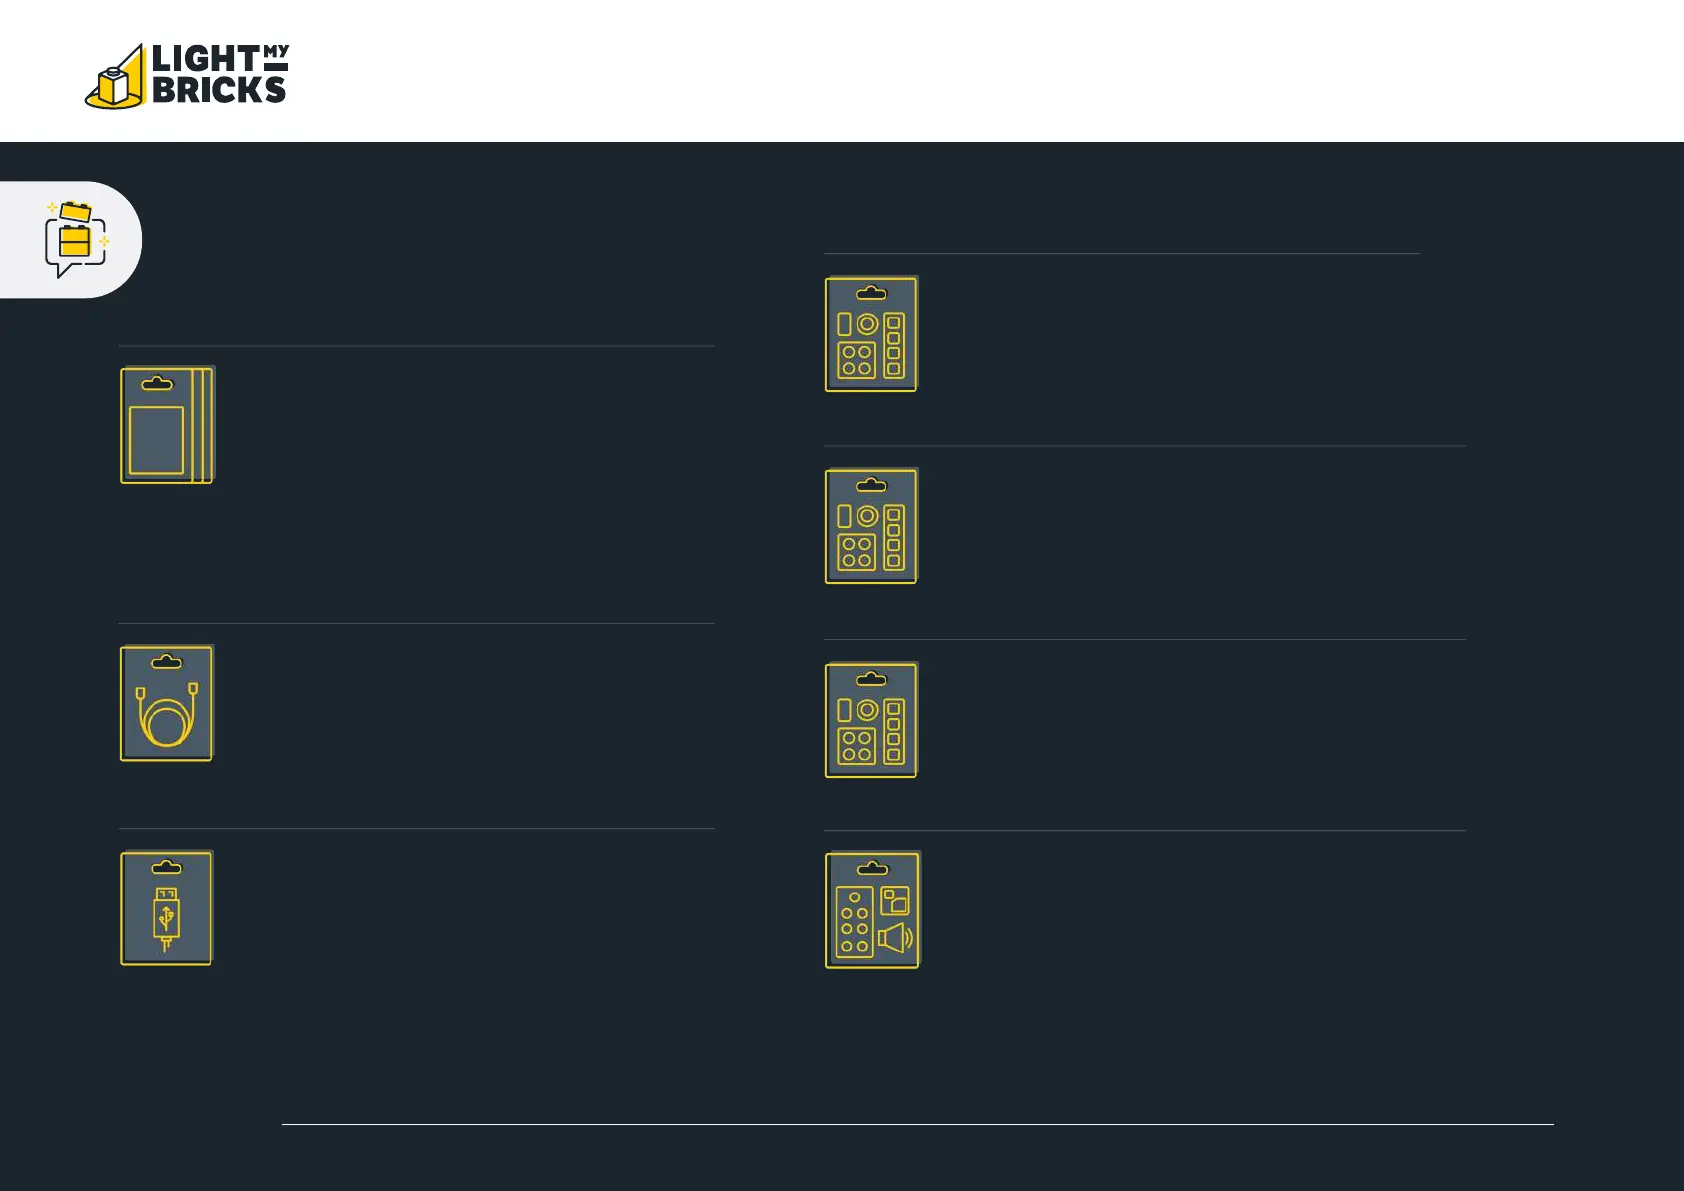Viewport: 1684px width, 1191px height.
Task: Click the small MY text in logo
Action: point(276,52)
